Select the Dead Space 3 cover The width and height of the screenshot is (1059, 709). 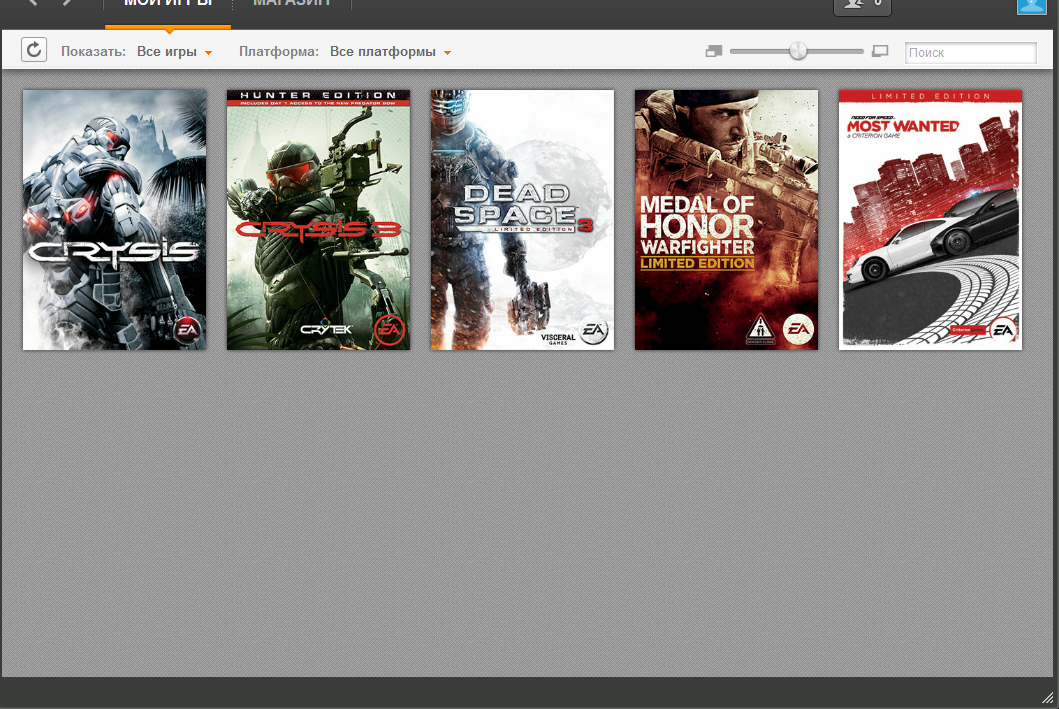[523, 220]
